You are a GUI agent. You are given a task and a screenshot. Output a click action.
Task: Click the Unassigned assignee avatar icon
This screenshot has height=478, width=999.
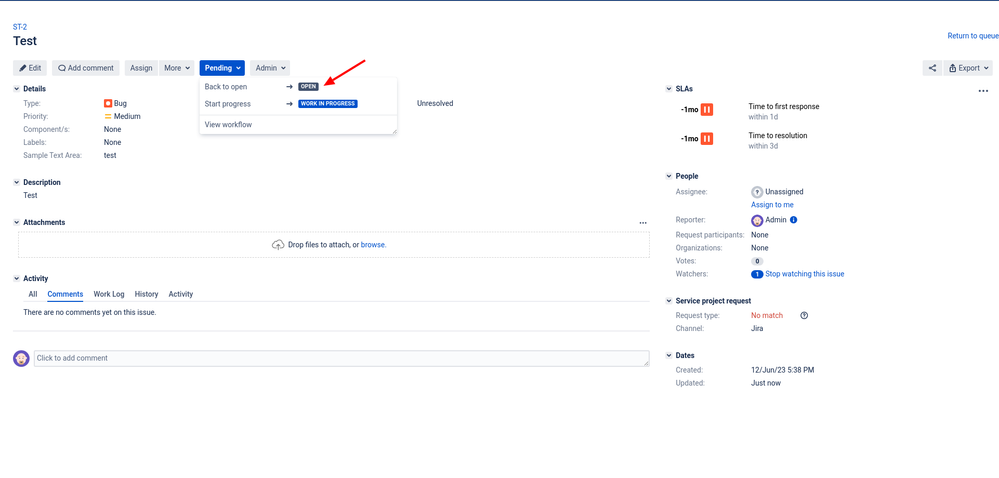tap(757, 191)
